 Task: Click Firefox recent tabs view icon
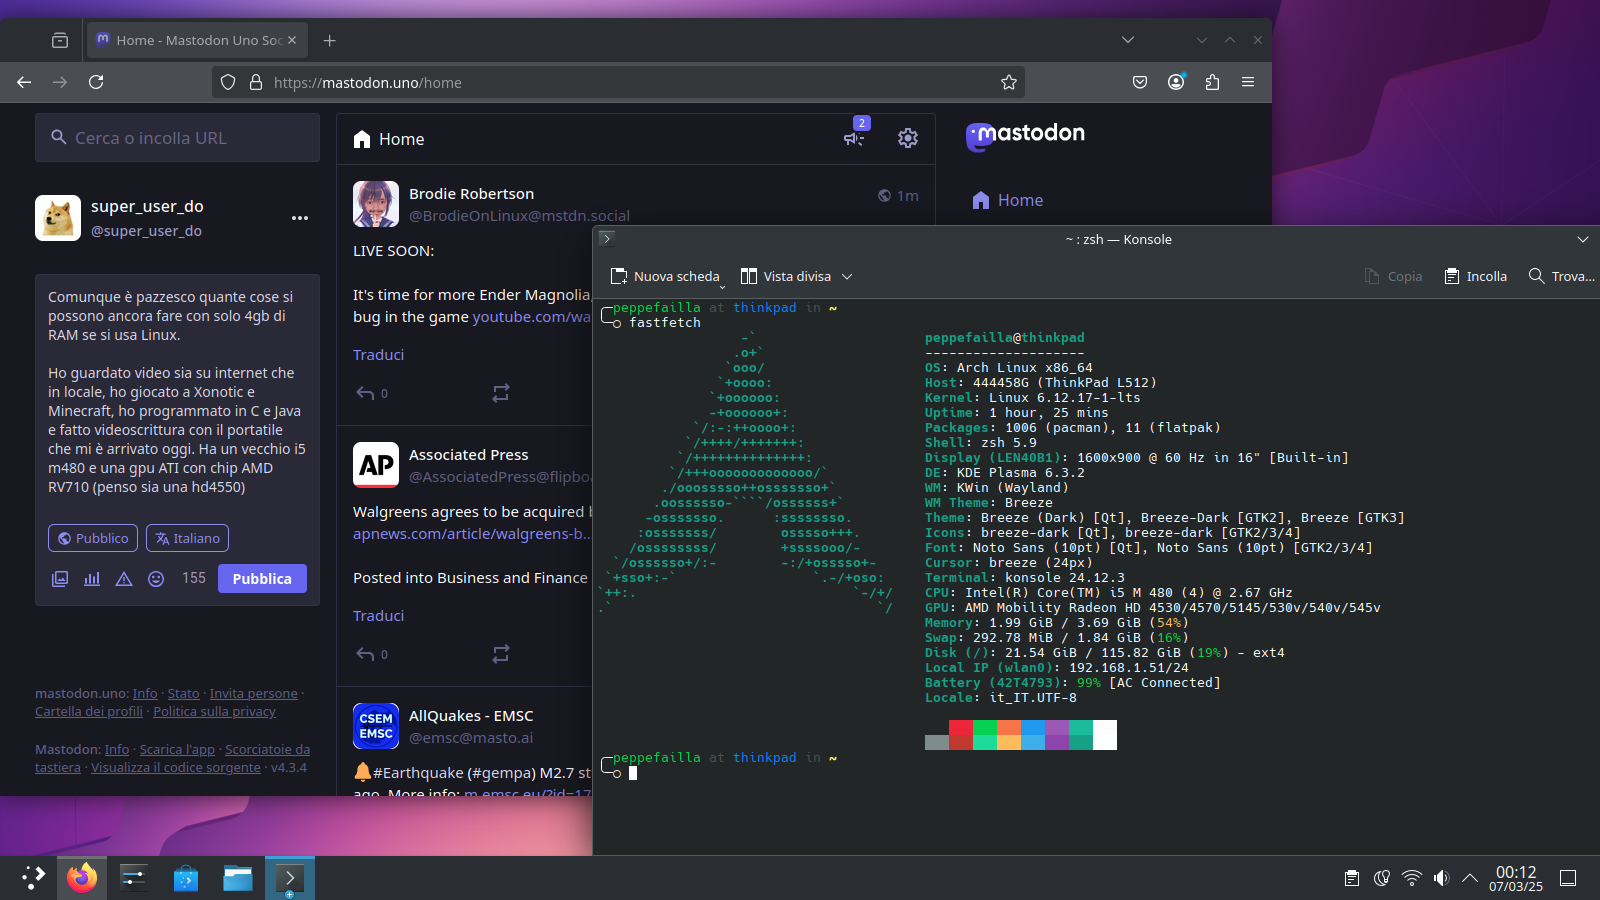click(x=60, y=40)
